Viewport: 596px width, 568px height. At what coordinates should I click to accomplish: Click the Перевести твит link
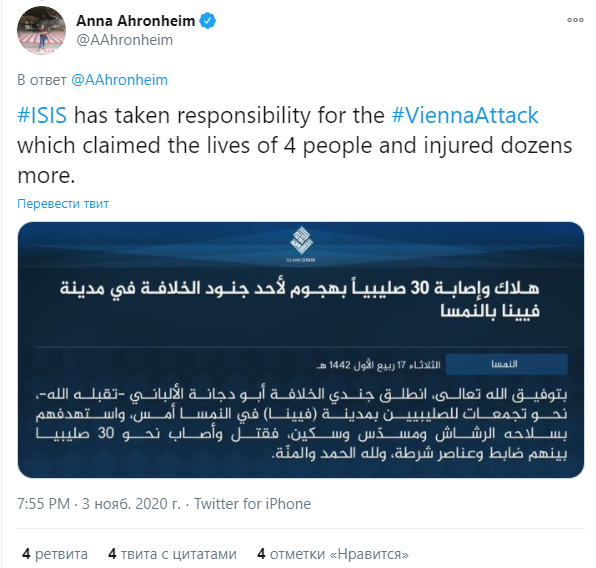(x=63, y=204)
